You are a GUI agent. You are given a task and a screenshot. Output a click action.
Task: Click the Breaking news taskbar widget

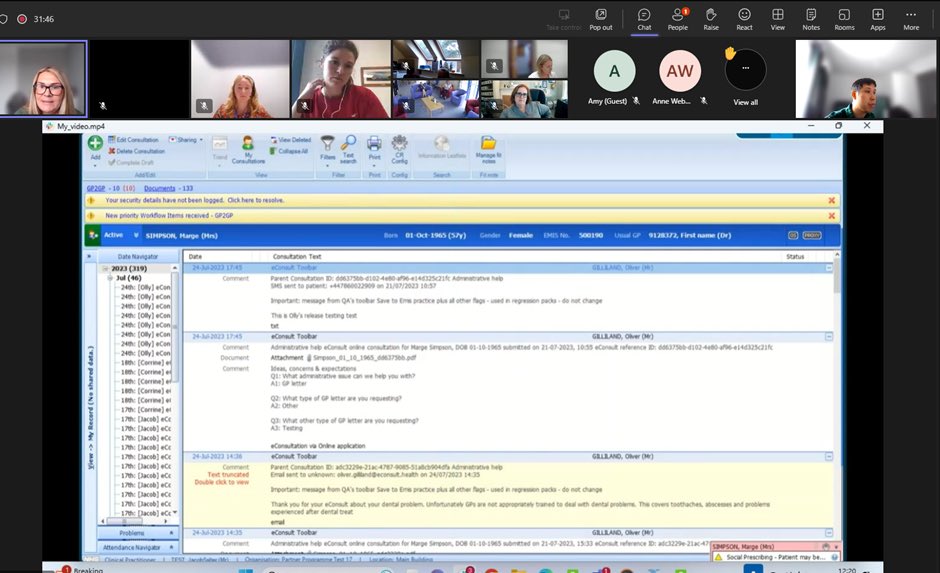coord(82,569)
